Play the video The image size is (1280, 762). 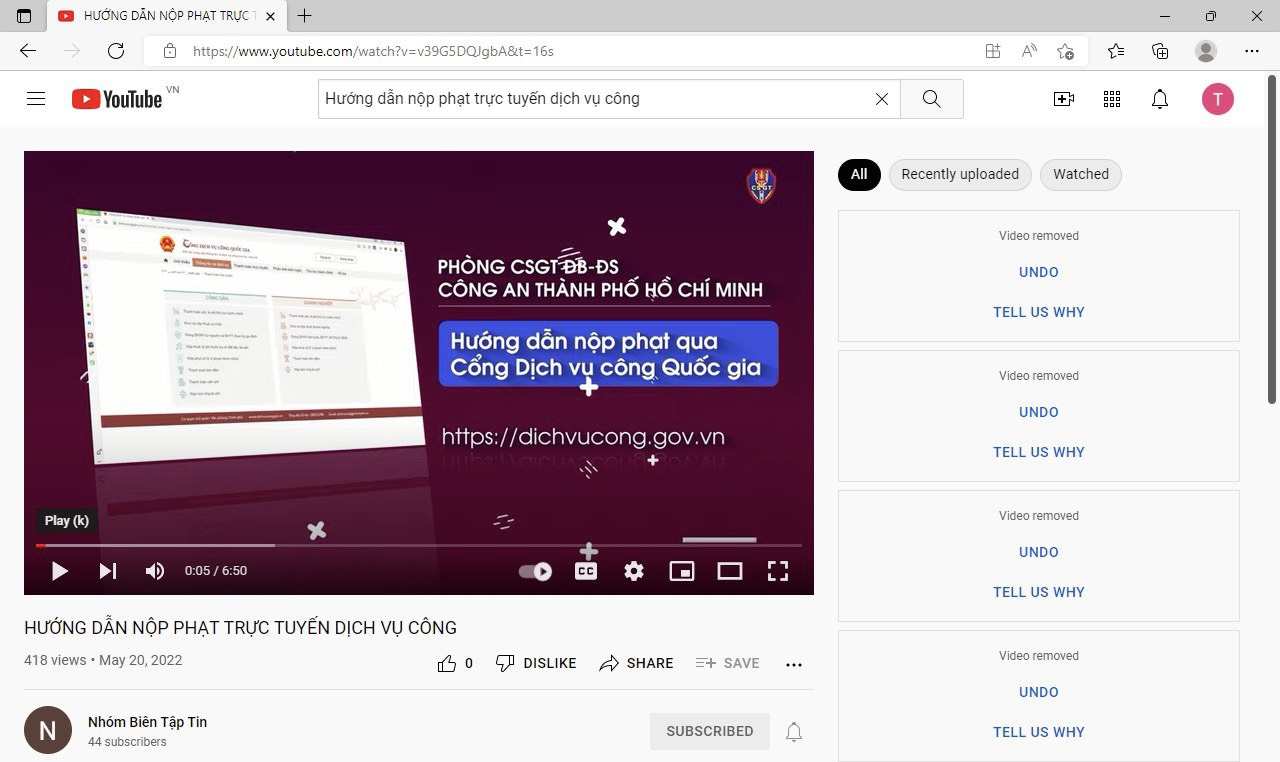(60, 571)
